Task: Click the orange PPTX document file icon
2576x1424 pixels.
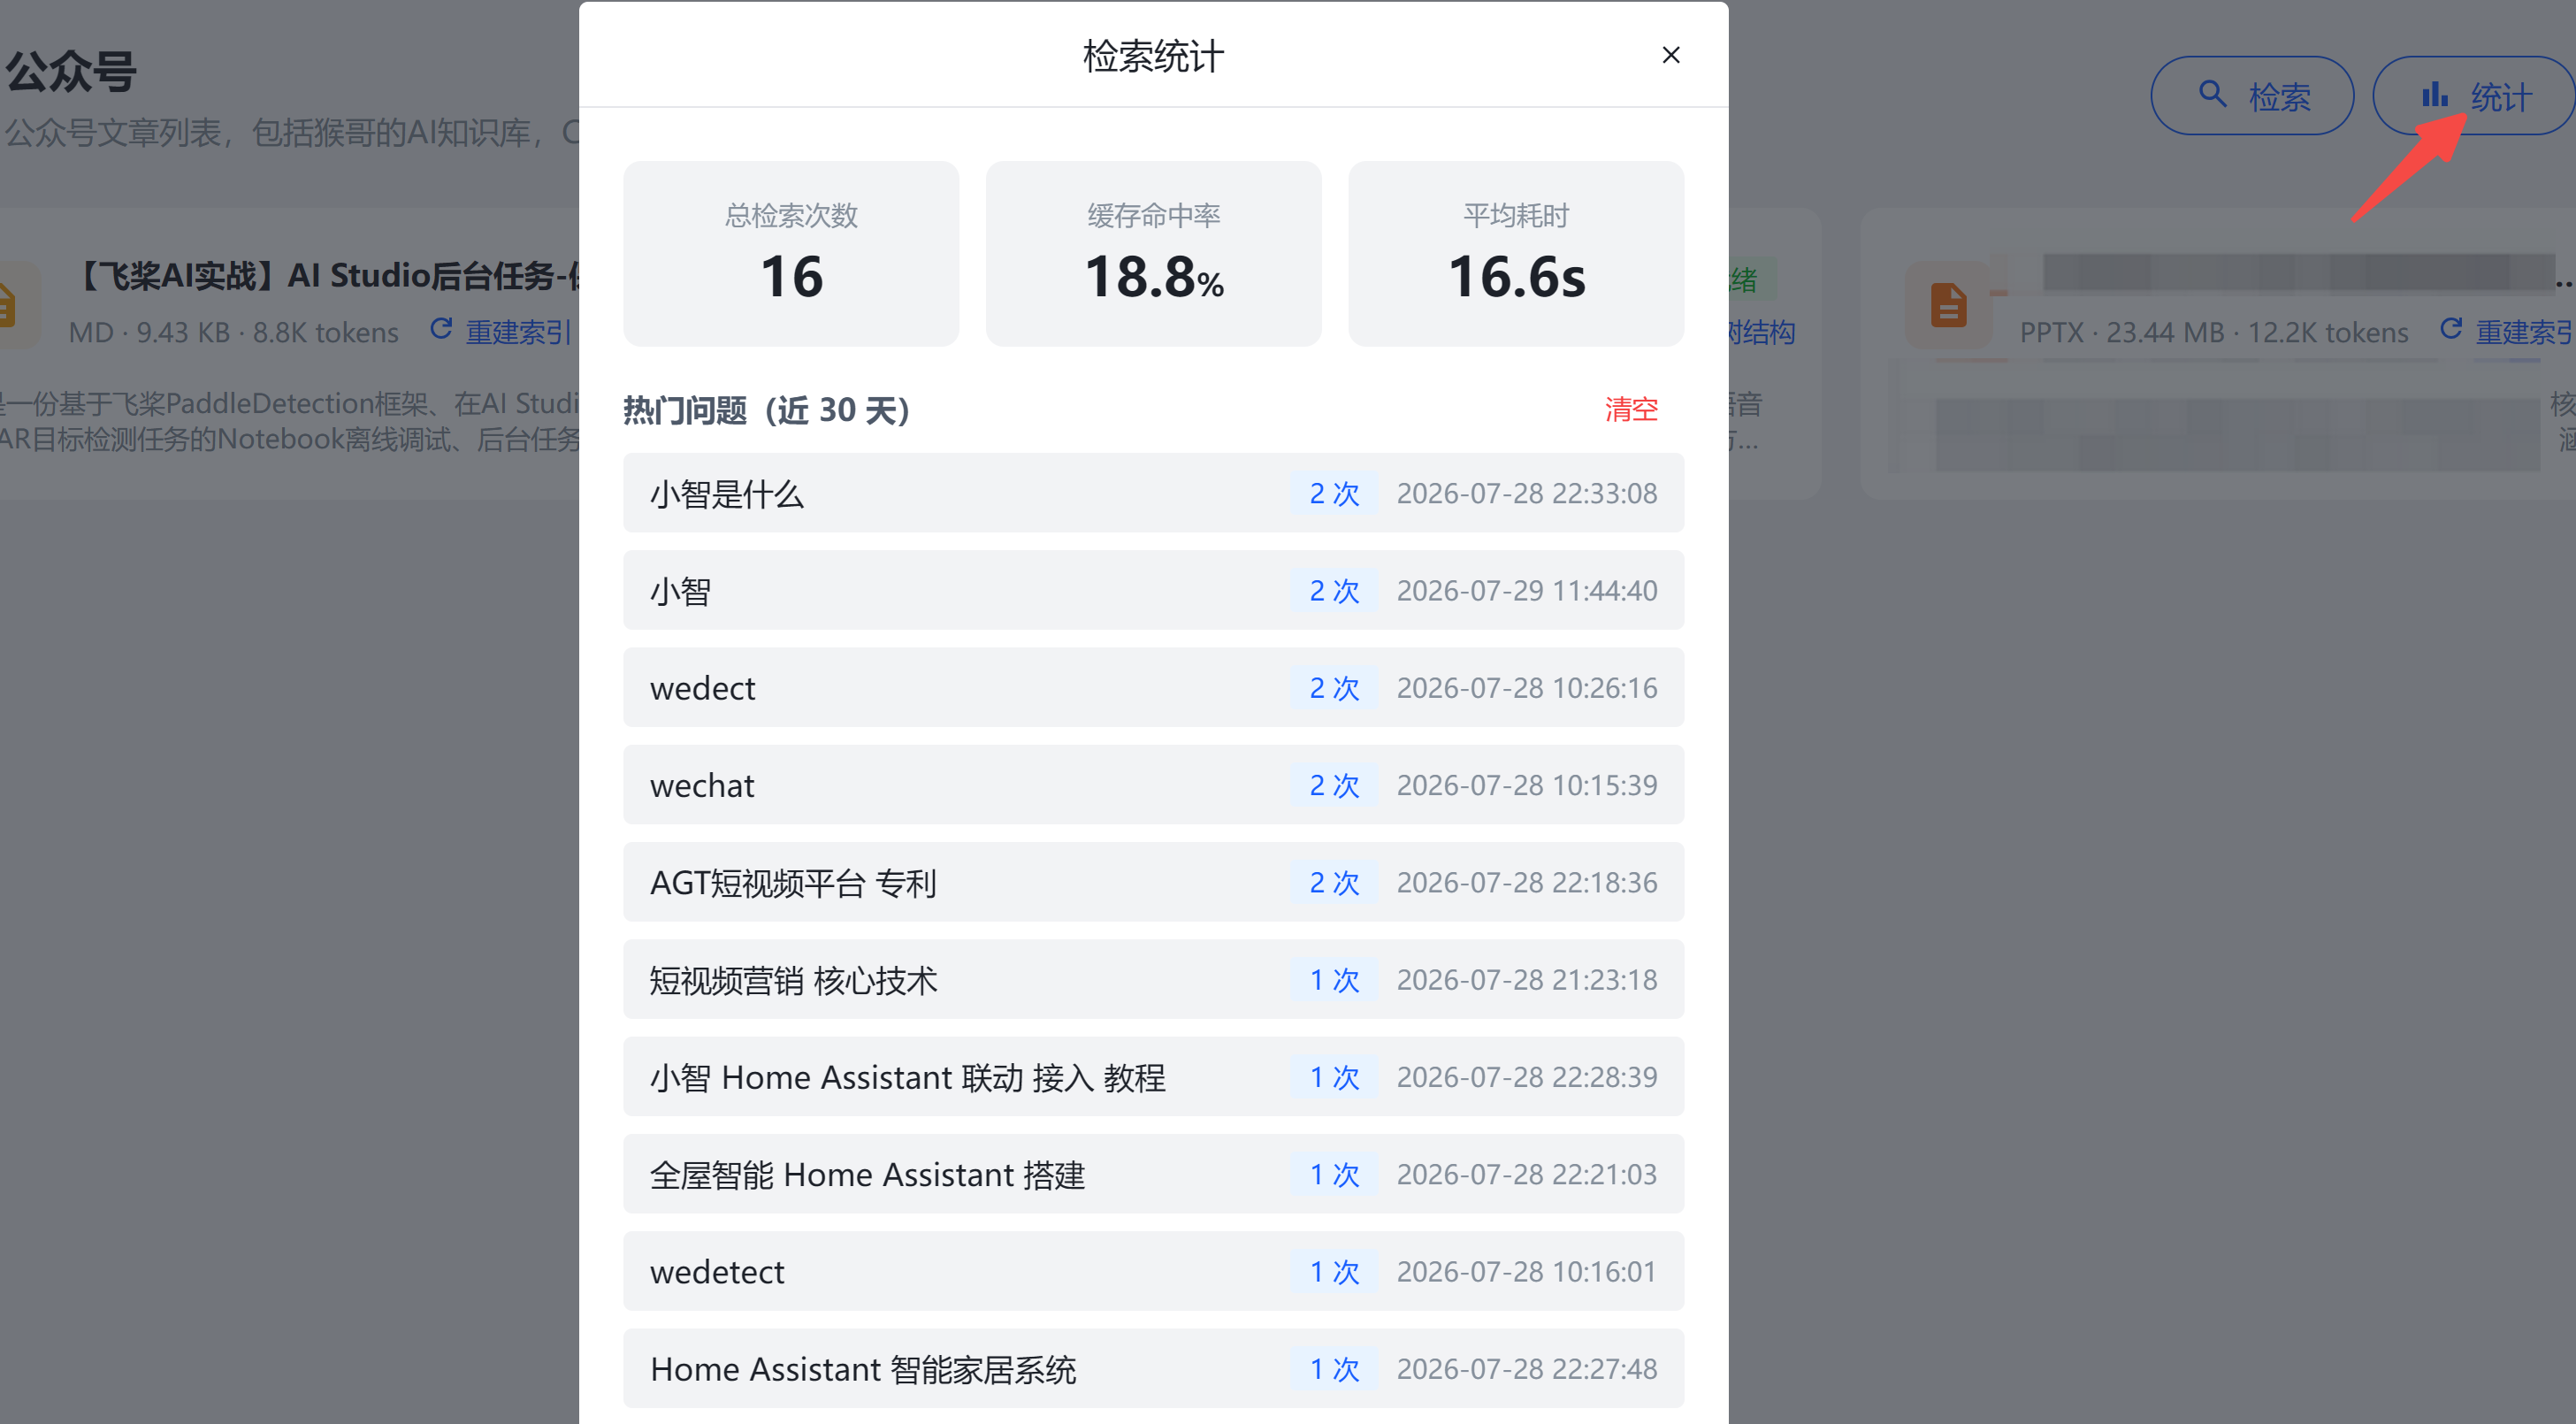Action: (1948, 305)
